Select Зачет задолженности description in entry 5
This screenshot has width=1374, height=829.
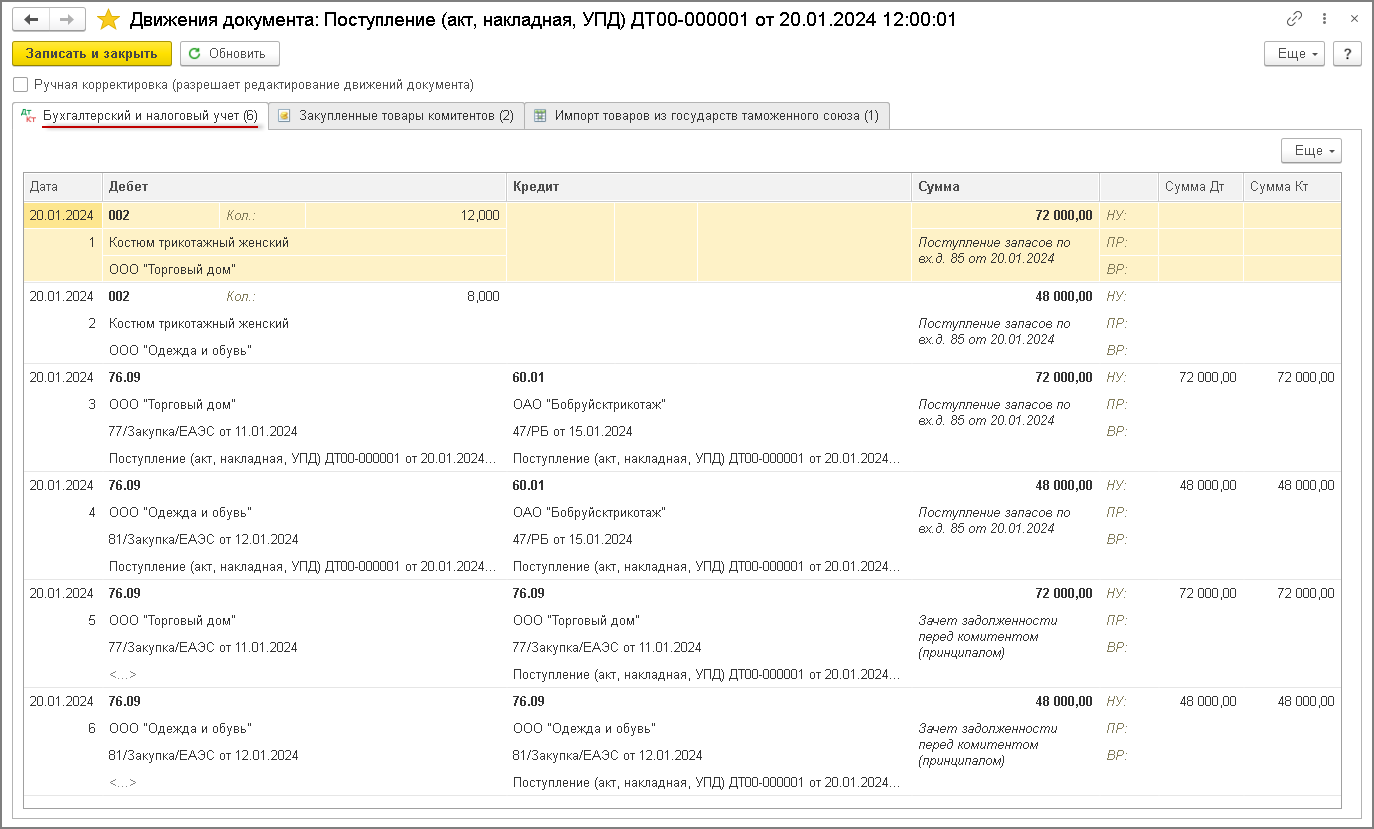(x=988, y=636)
